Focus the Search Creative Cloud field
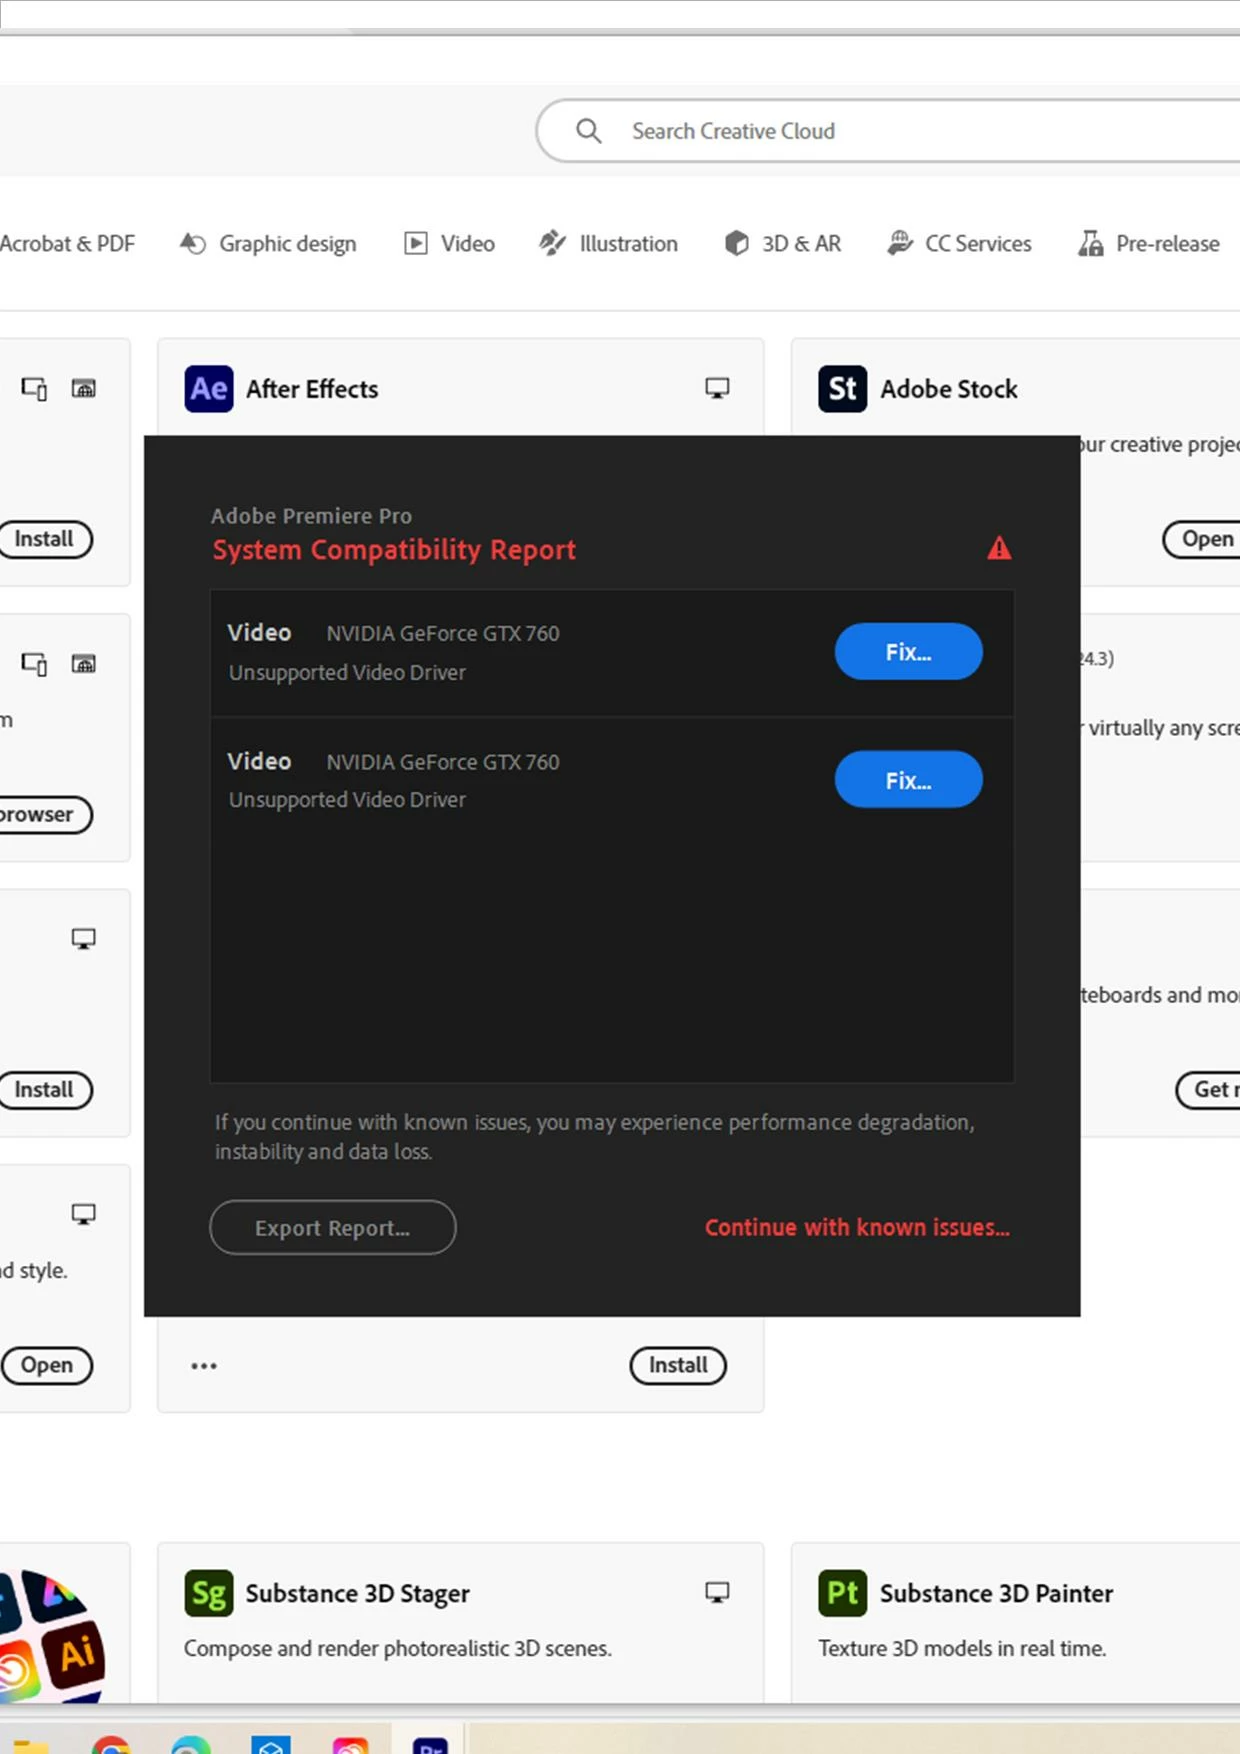The width and height of the screenshot is (1240, 1754). (890, 131)
